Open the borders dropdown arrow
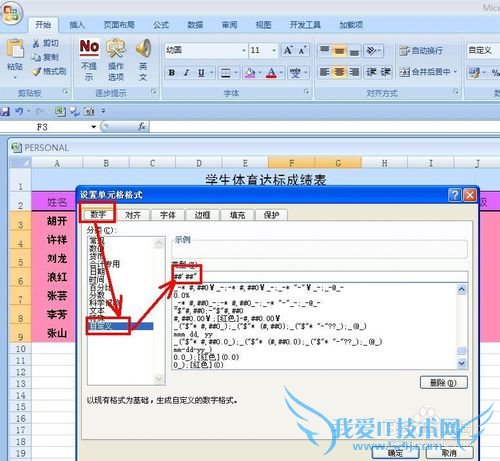 236,73
